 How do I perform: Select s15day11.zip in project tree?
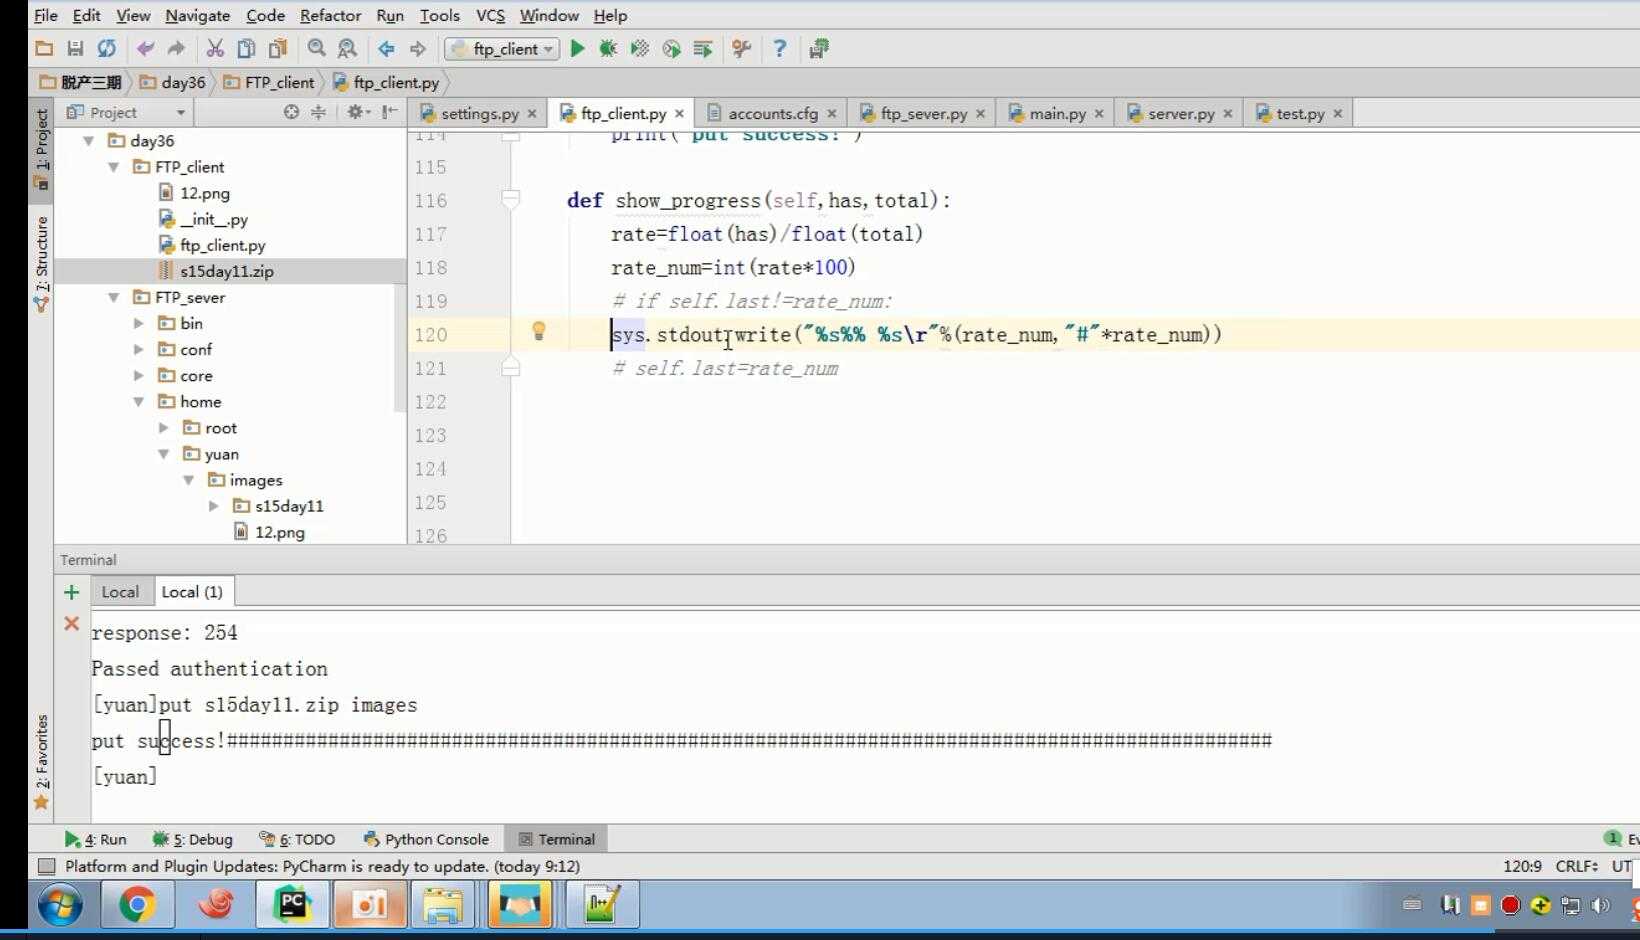[226, 271]
